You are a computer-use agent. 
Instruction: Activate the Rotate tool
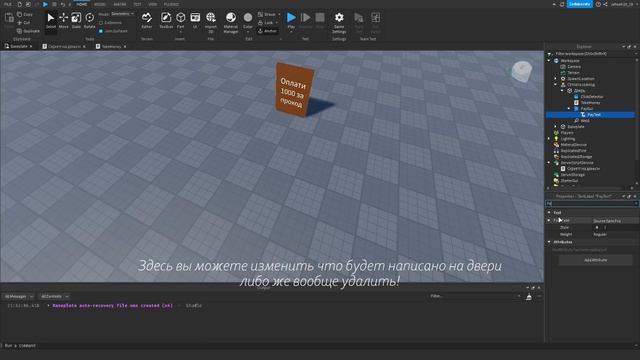click(x=89, y=20)
